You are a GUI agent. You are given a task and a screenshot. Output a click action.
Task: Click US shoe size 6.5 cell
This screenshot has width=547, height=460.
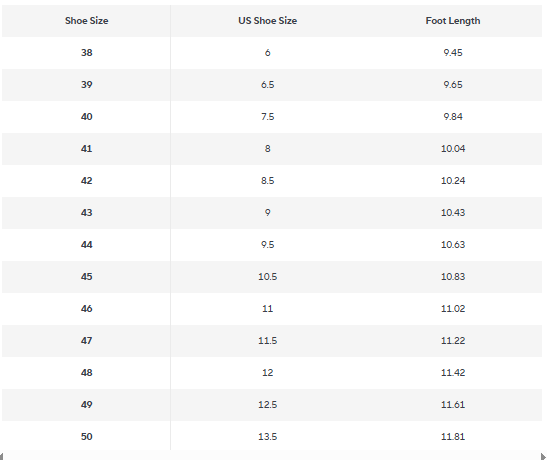pos(268,85)
